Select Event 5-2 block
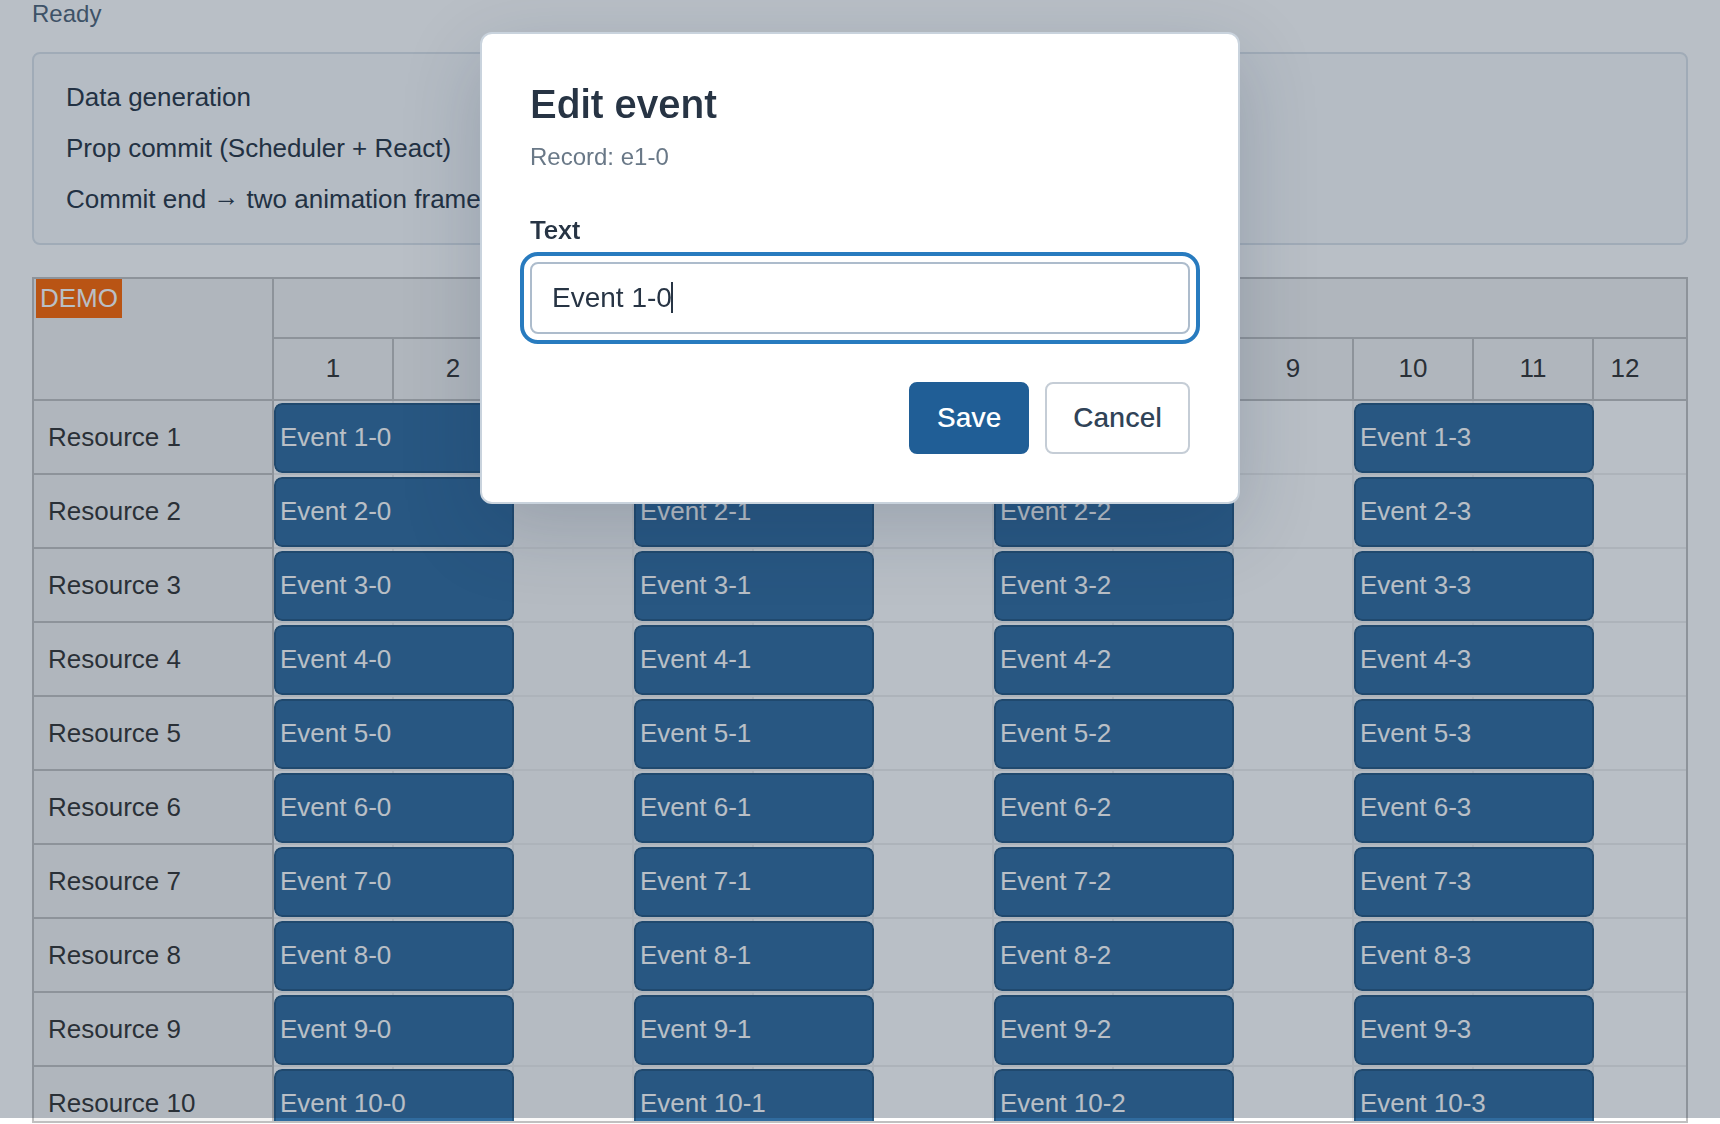Viewport: 1720px width, 1124px height. [x=1113, y=734]
